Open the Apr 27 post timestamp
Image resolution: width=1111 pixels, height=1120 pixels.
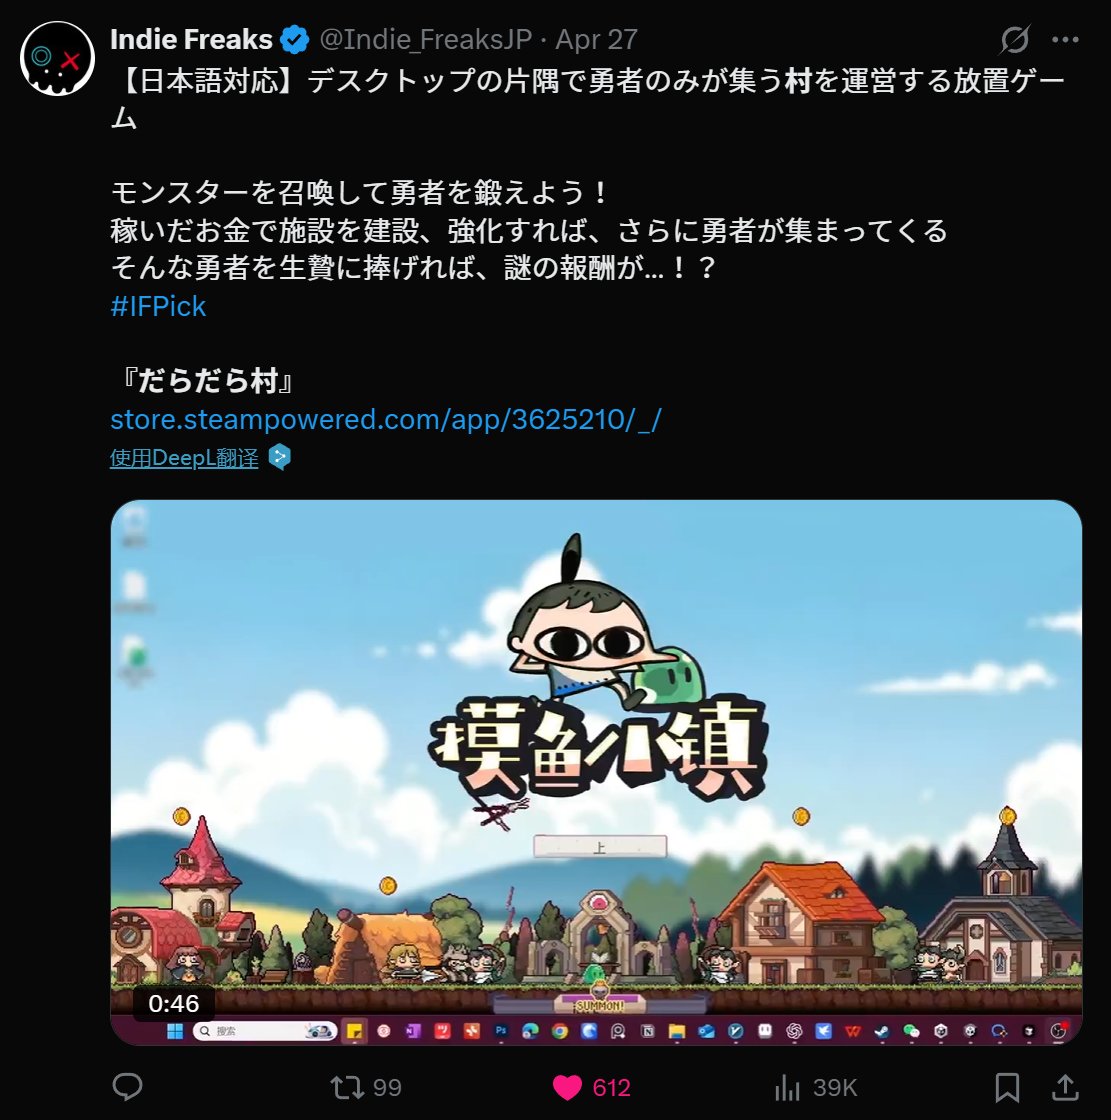[597, 39]
